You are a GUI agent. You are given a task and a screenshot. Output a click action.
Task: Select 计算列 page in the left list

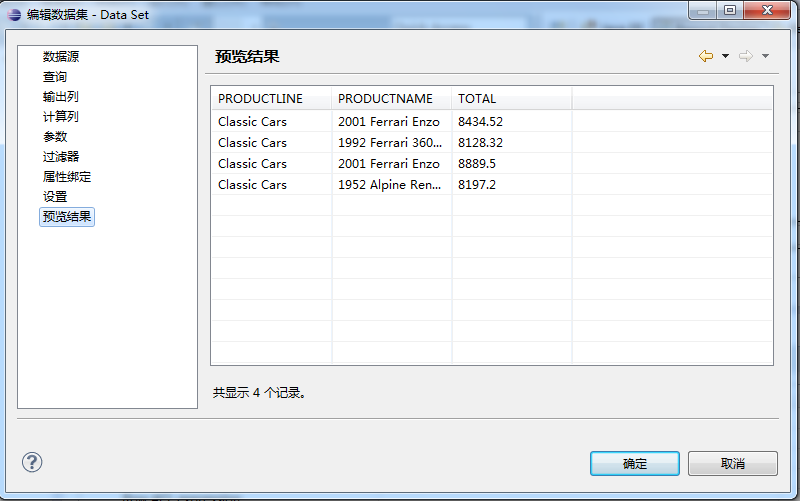pos(60,116)
